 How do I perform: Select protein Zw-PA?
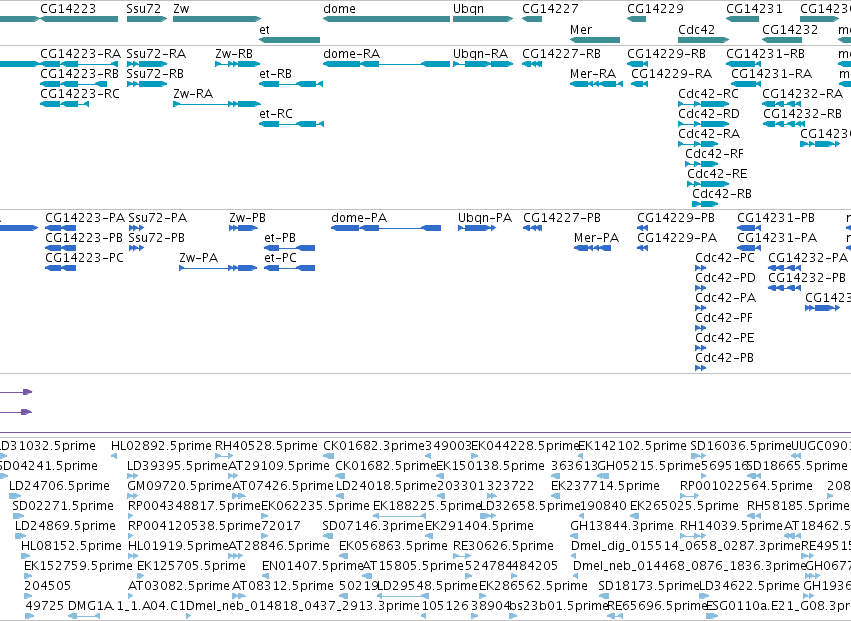[x=199, y=258]
